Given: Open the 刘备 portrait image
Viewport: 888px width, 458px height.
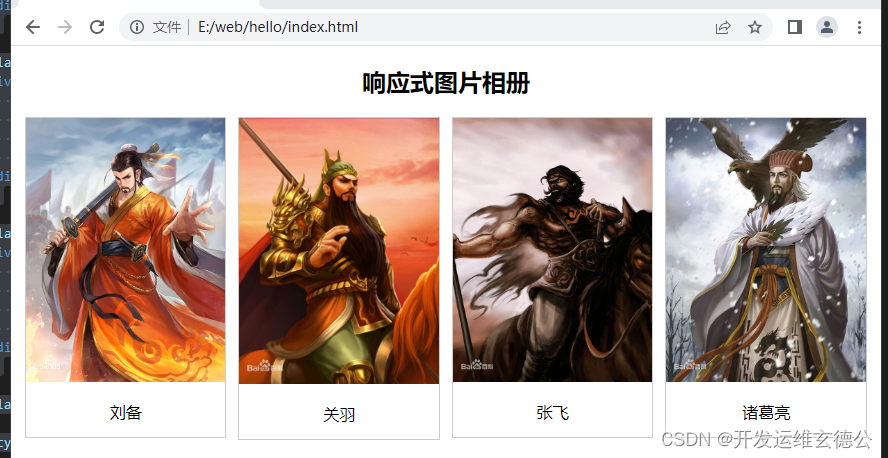Looking at the screenshot, I should click(126, 250).
